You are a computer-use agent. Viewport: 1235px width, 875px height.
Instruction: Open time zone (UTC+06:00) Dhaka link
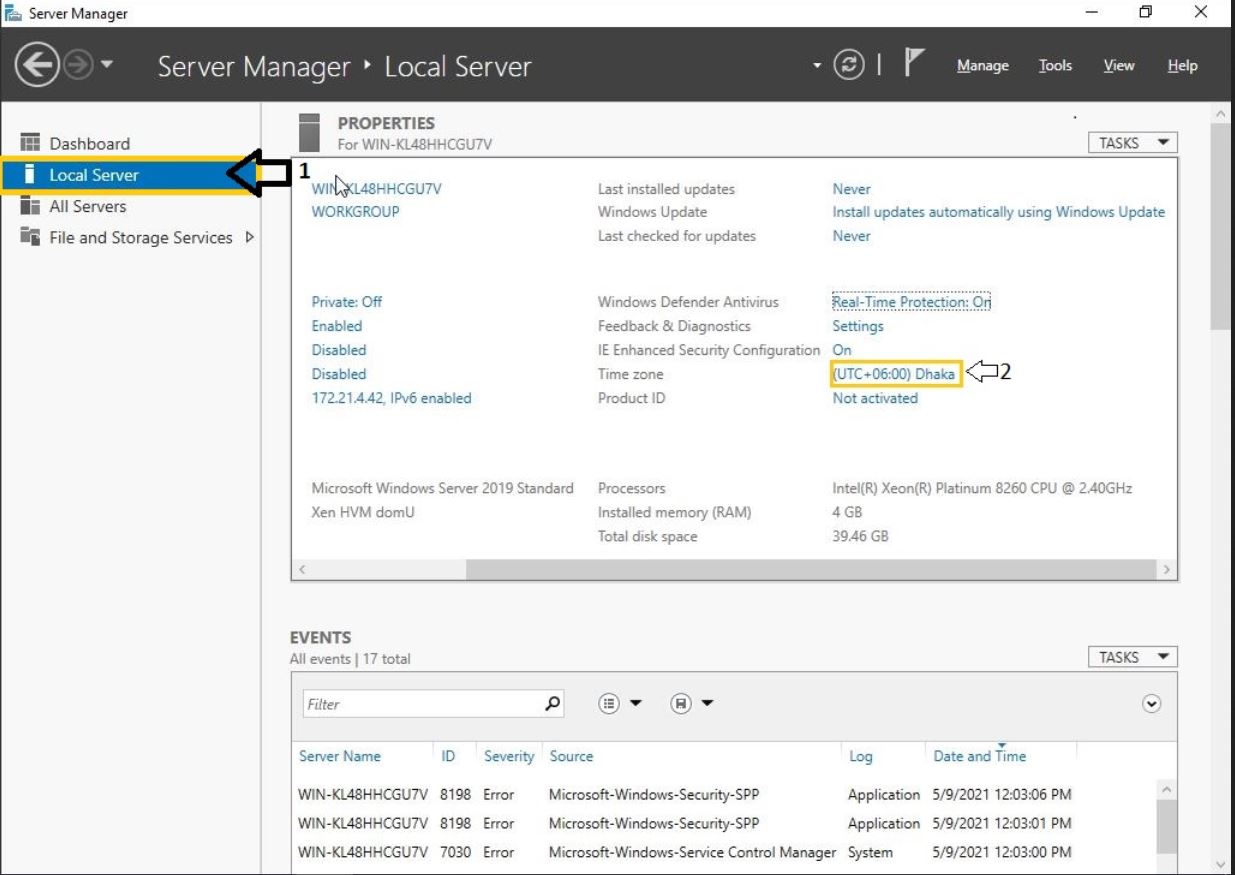(x=894, y=374)
